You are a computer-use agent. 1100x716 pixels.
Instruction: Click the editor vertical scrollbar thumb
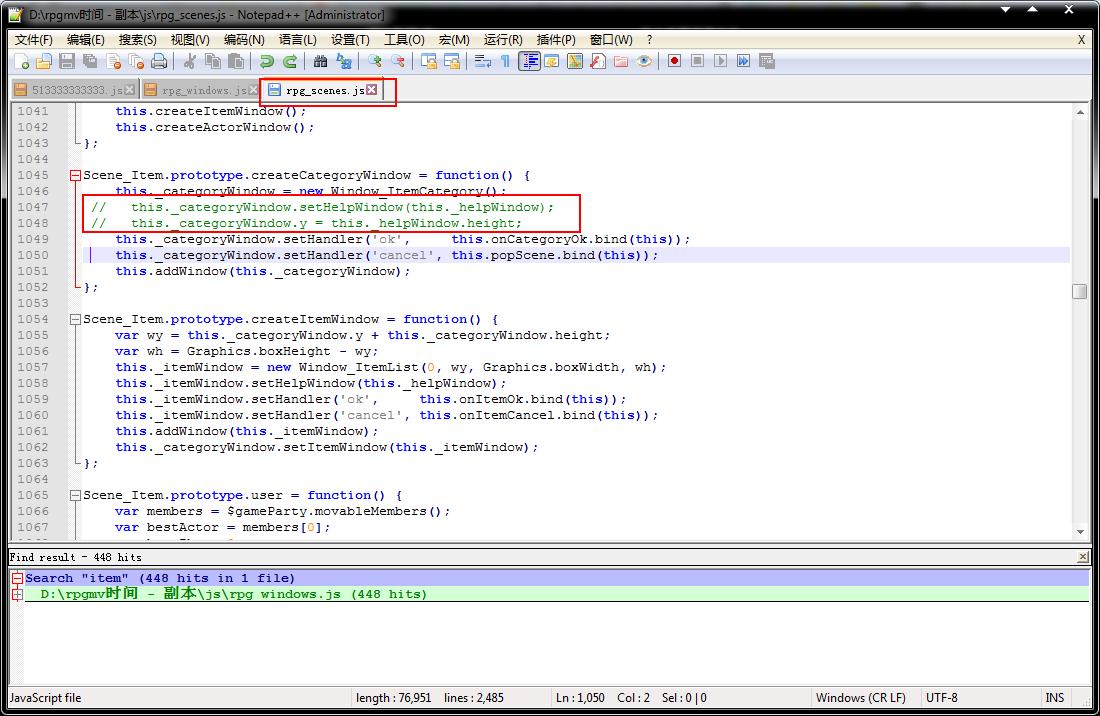coord(1080,291)
